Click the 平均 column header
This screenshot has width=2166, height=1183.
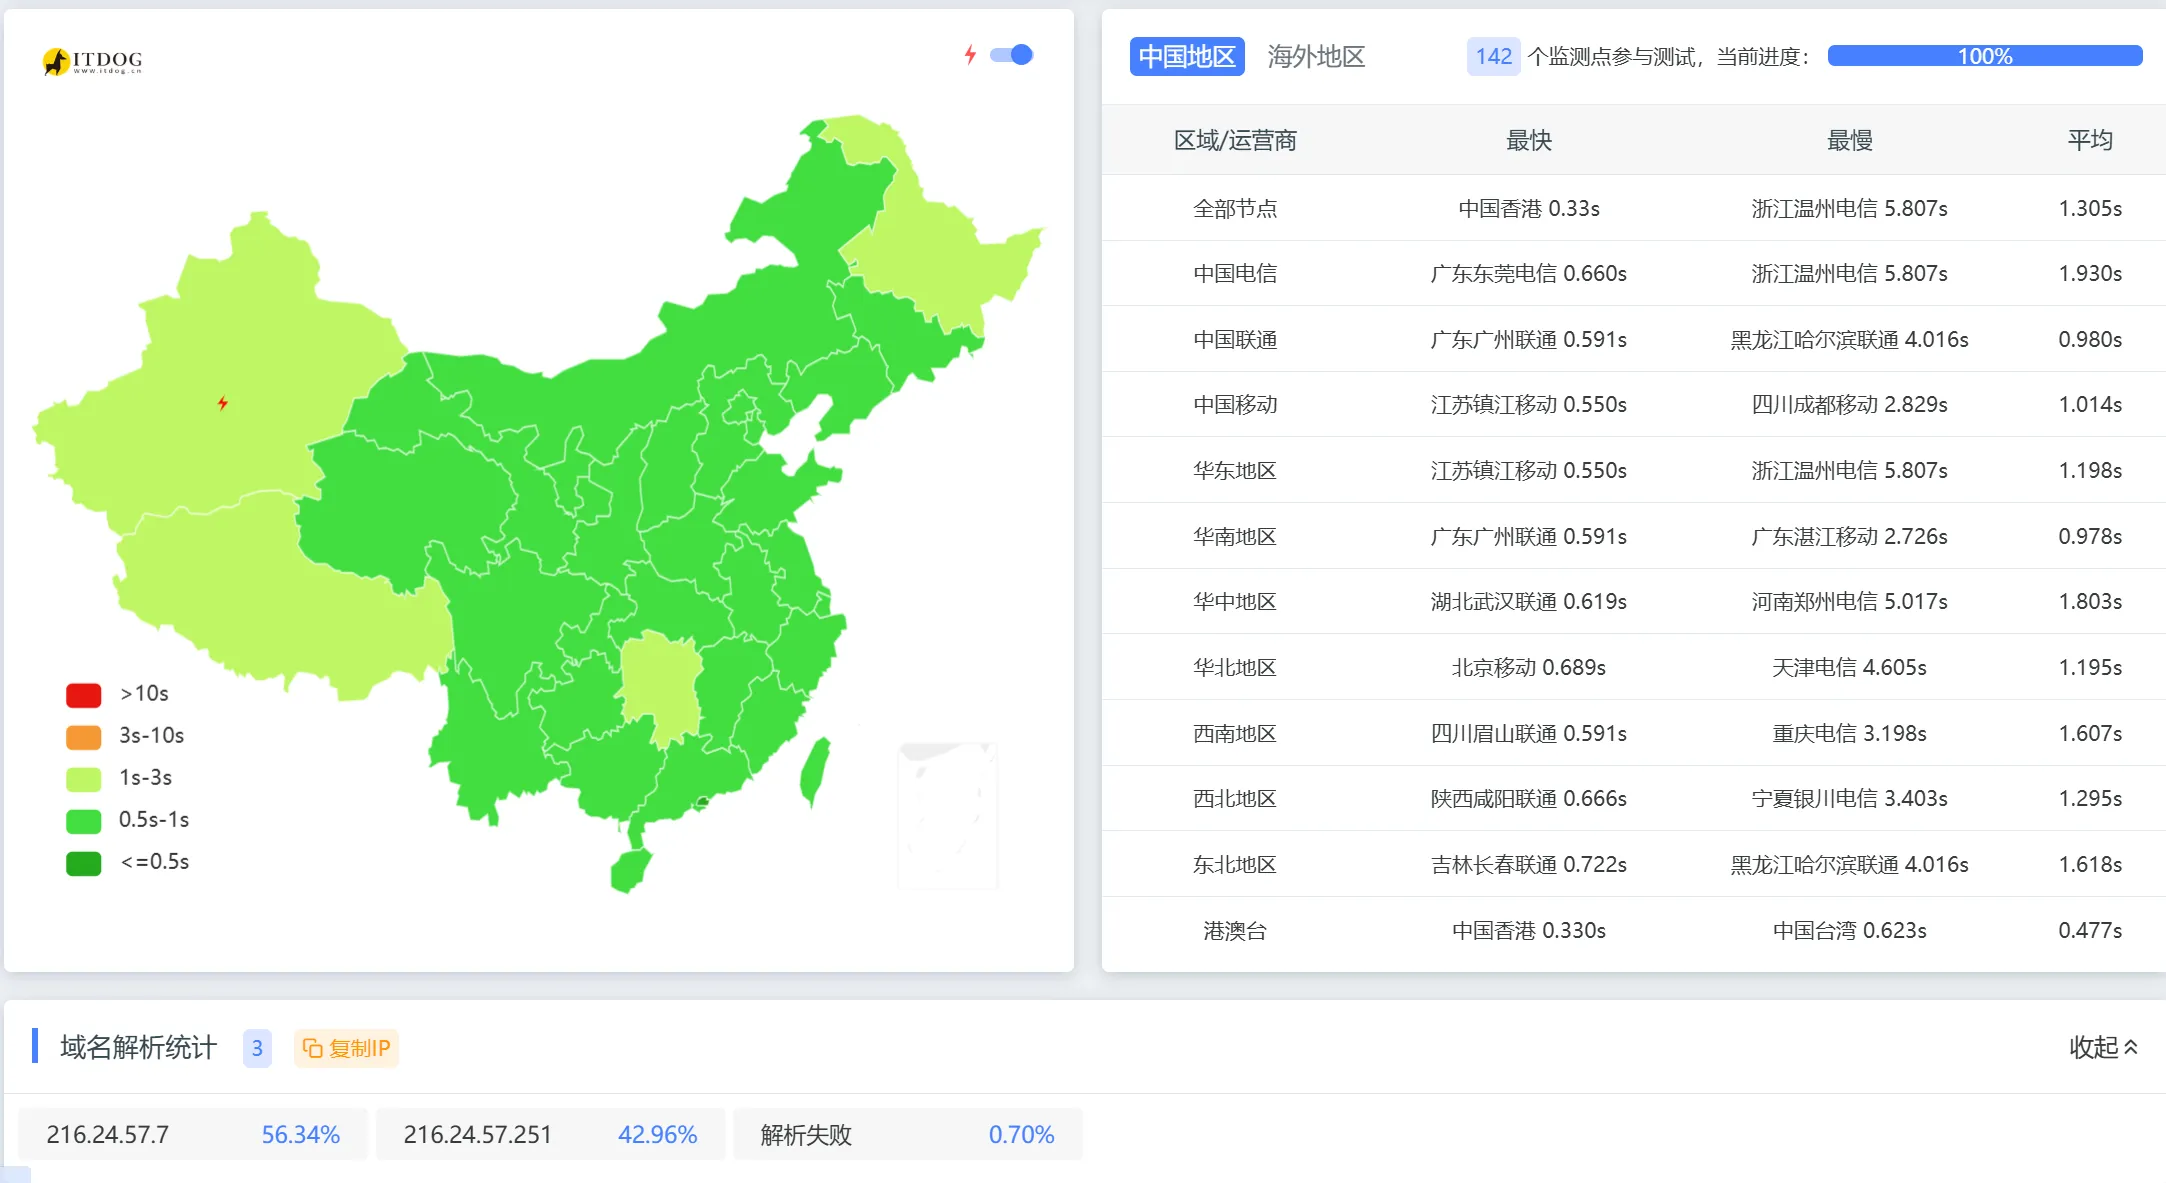click(x=2089, y=141)
